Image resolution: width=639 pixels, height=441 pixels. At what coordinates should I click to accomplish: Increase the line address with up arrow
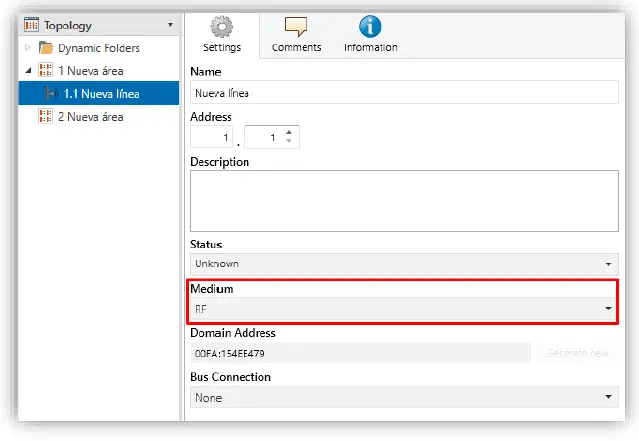tap(289, 132)
